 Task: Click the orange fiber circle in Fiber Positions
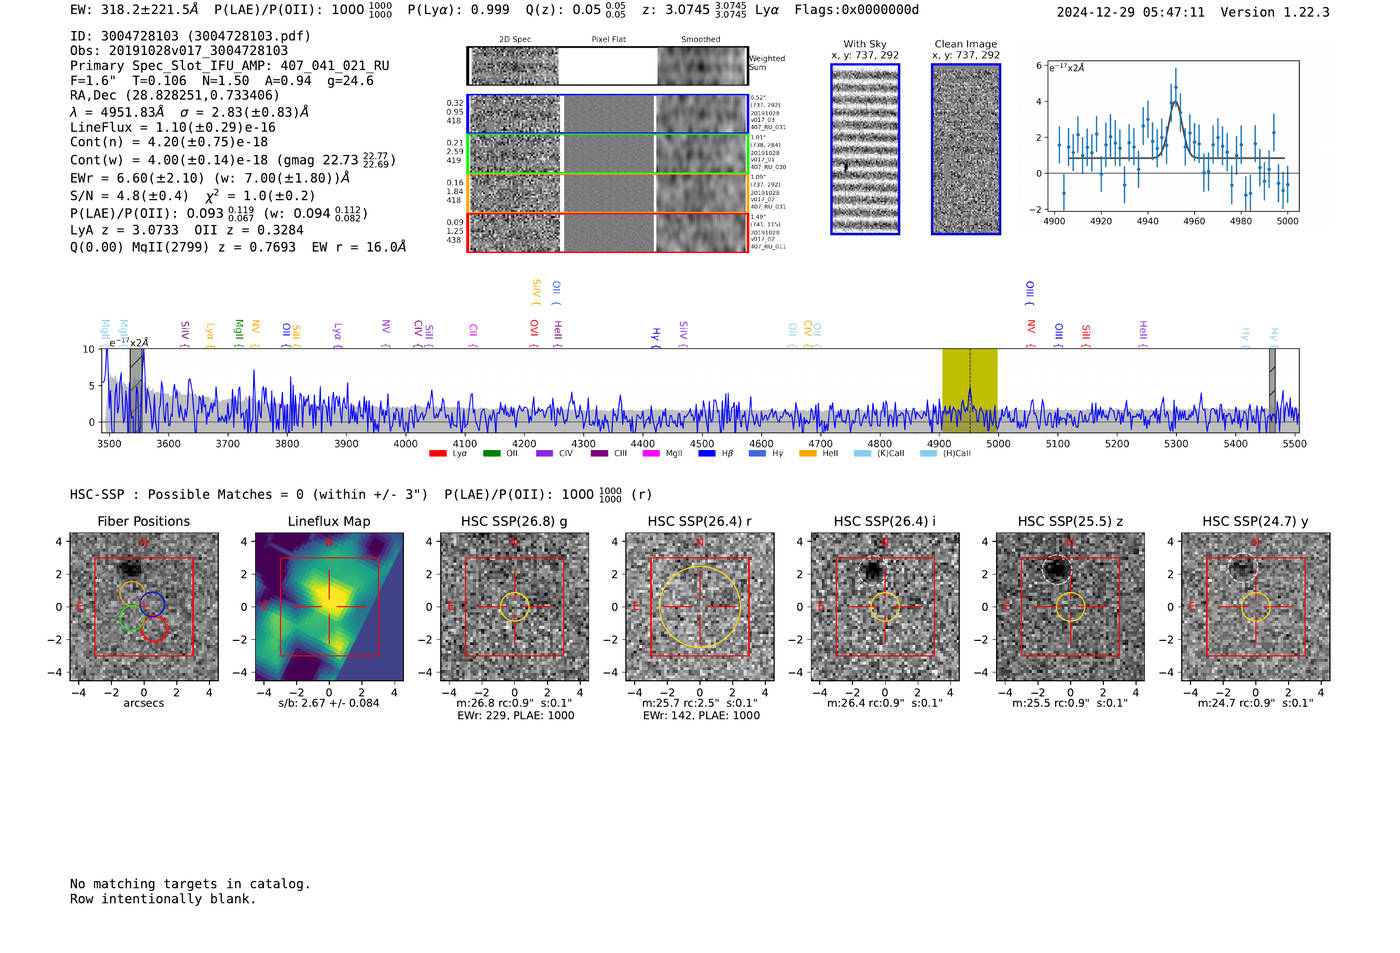(x=132, y=593)
